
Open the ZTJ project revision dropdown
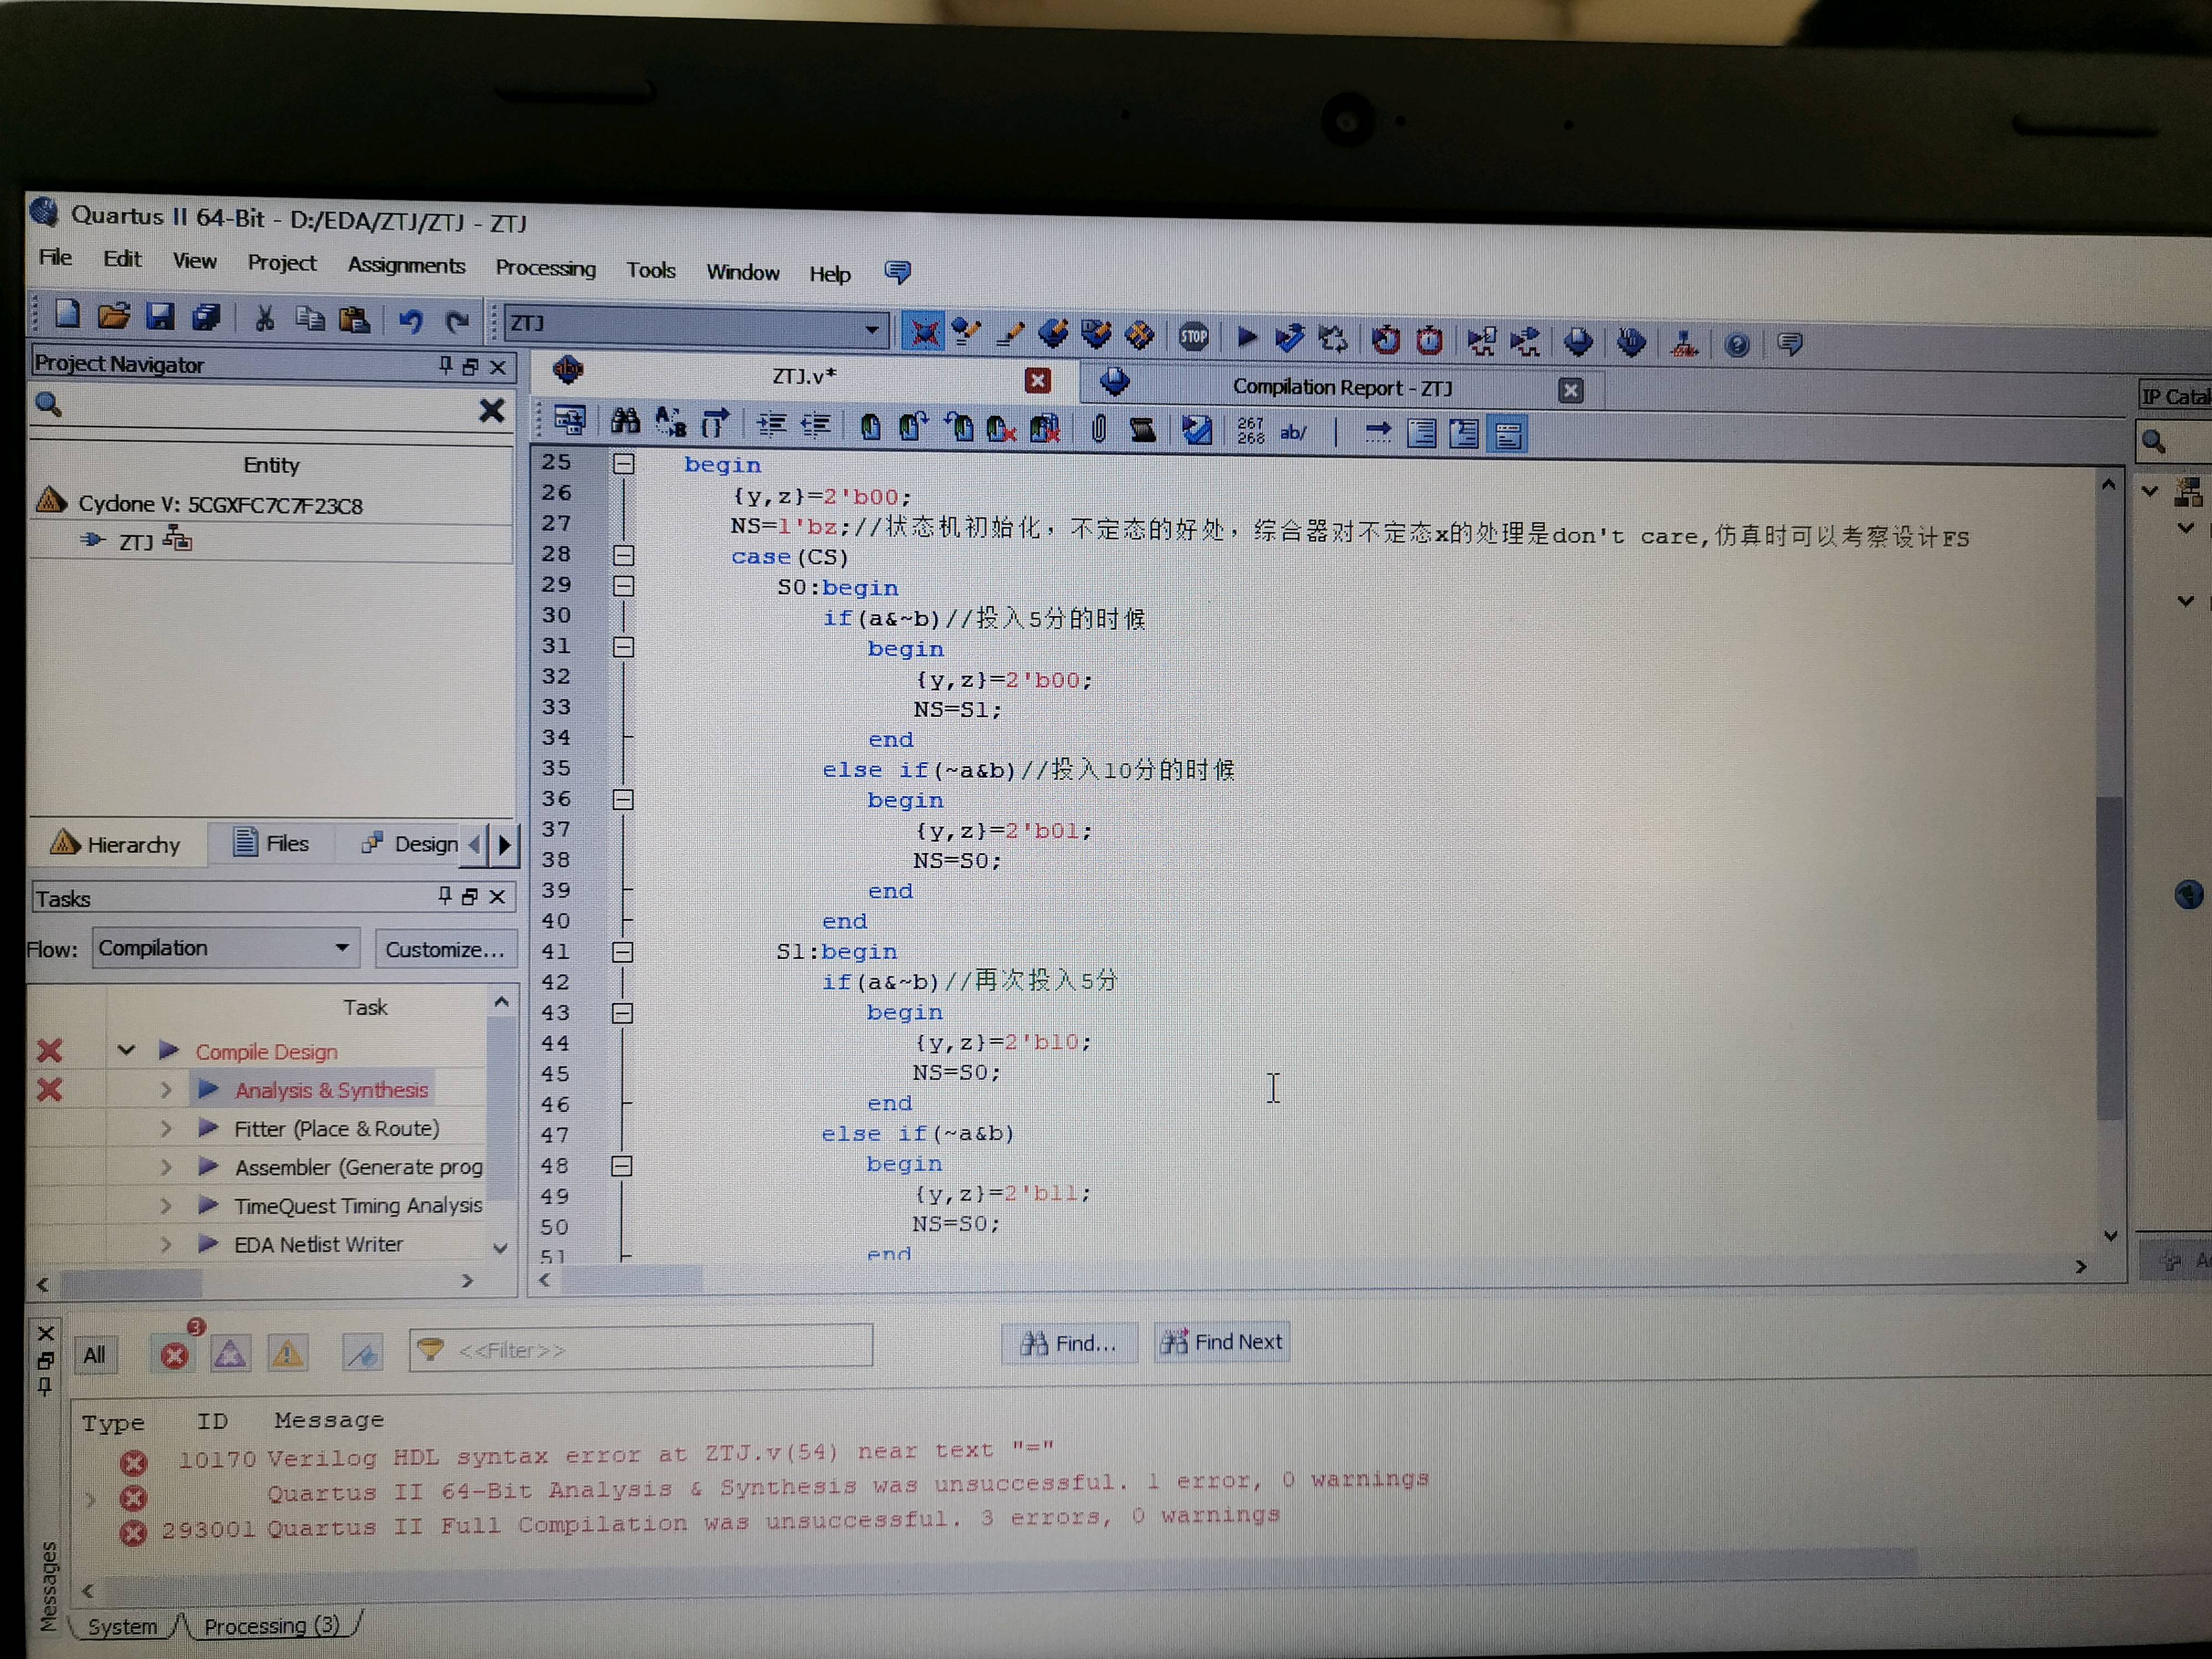pyautogui.click(x=871, y=328)
